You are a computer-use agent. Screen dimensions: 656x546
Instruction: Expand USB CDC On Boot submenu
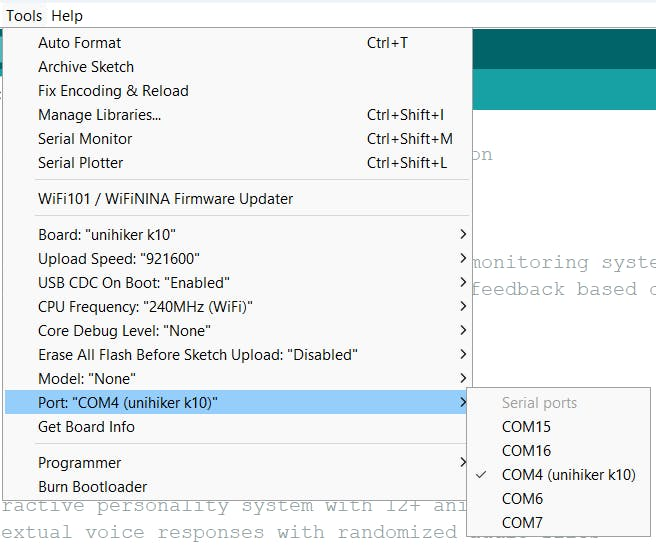[x=237, y=283]
